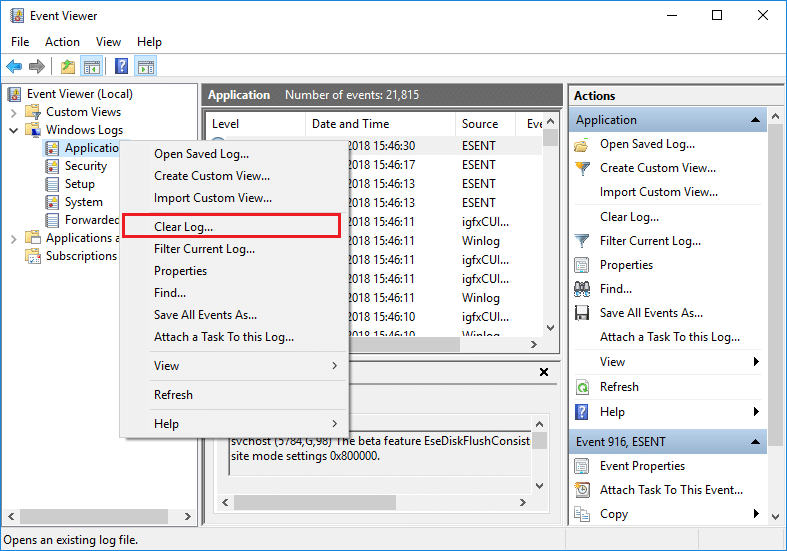Open the Action menu
The height and width of the screenshot is (551, 787).
(62, 42)
